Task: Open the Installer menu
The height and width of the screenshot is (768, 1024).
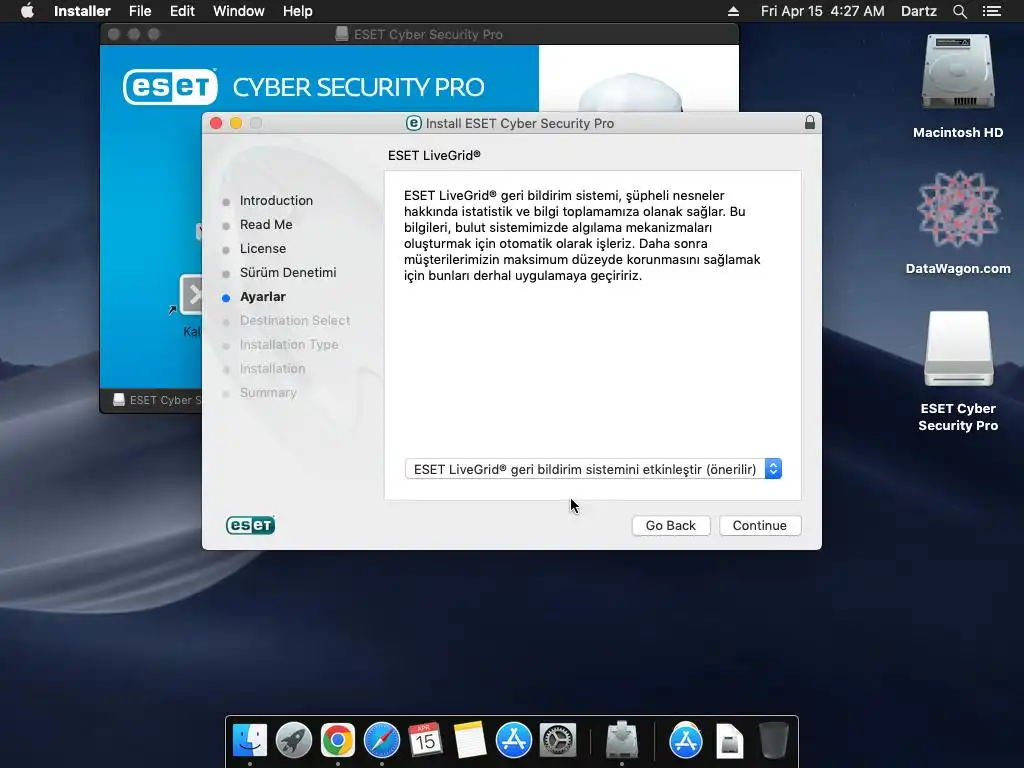Action: pyautogui.click(x=82, y=11)
